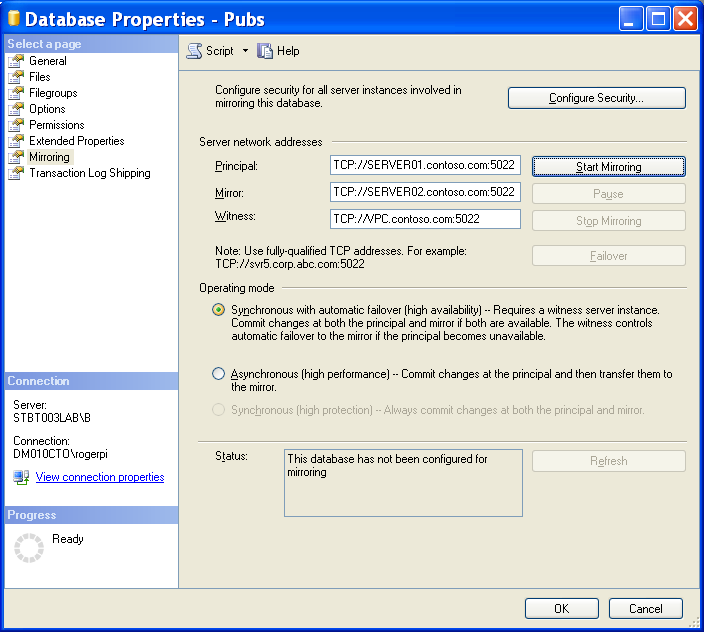The image size is (704, 632).
Task: Click the Transaction Log Shipping page icon
Action: coord(15,173)
